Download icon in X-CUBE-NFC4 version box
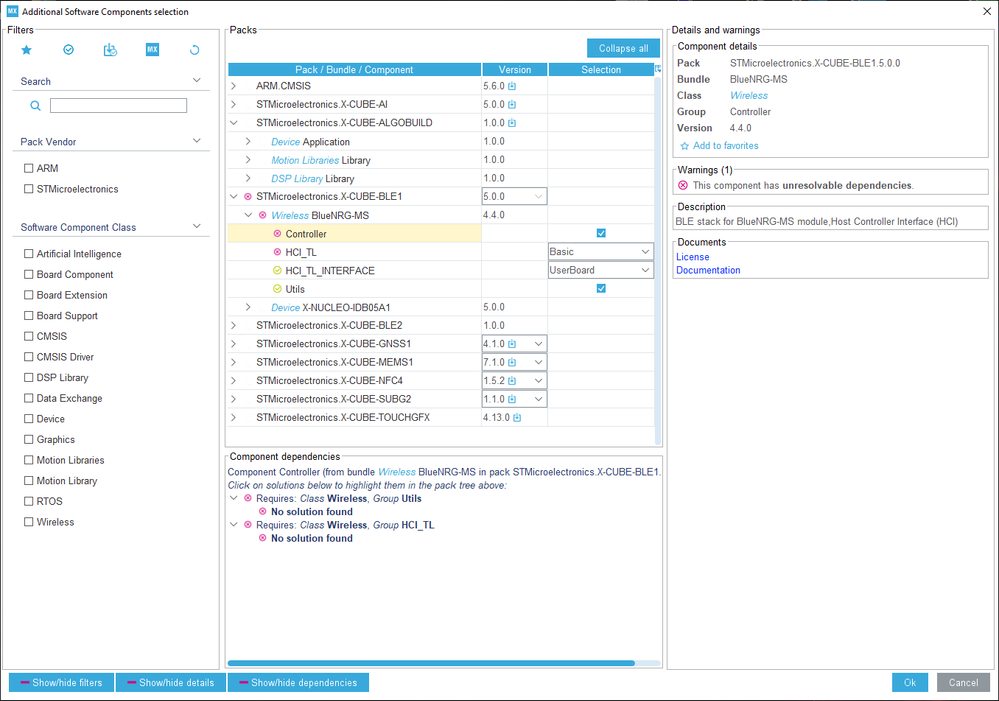The height and width of the screenshot is (701, 999). (512, 381)
